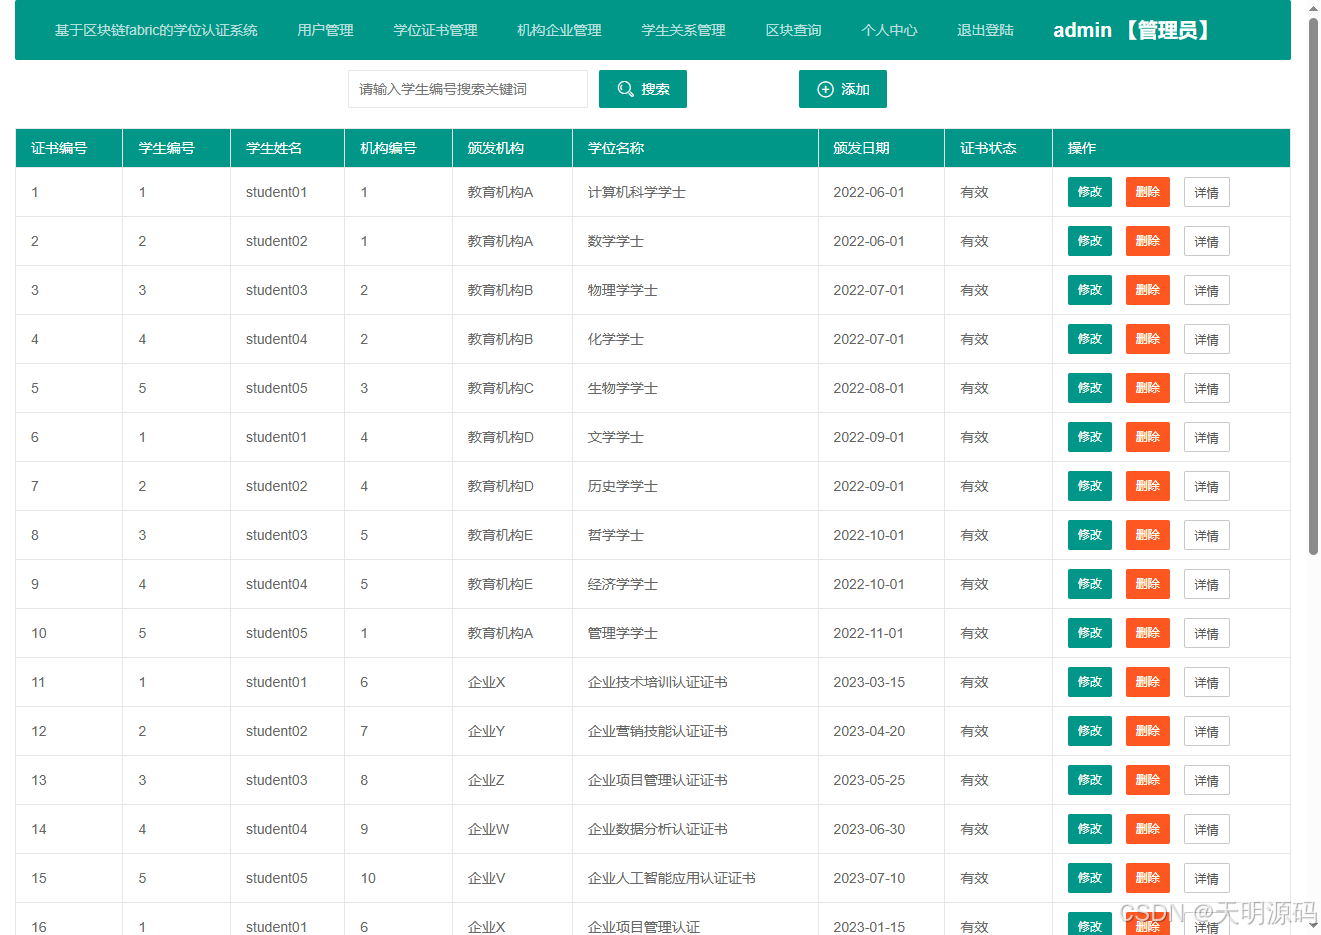Image resolution: width=1321 pixels, height=935 pixels.
Task: Click 详情 in the 数学学士 row
Action: coord(1207,241)
